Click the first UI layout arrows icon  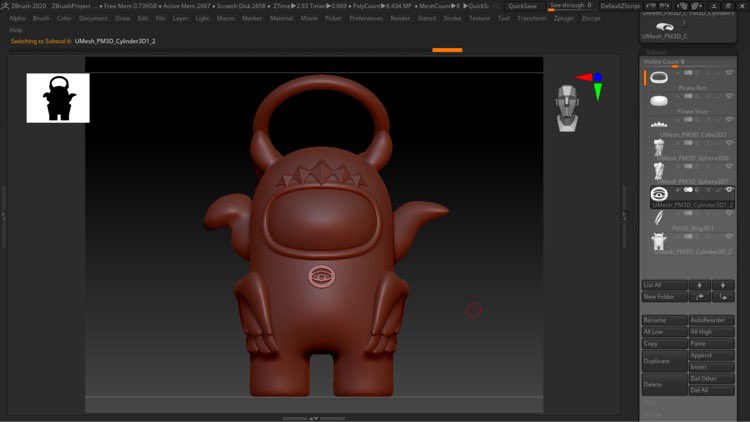(651, 6)
